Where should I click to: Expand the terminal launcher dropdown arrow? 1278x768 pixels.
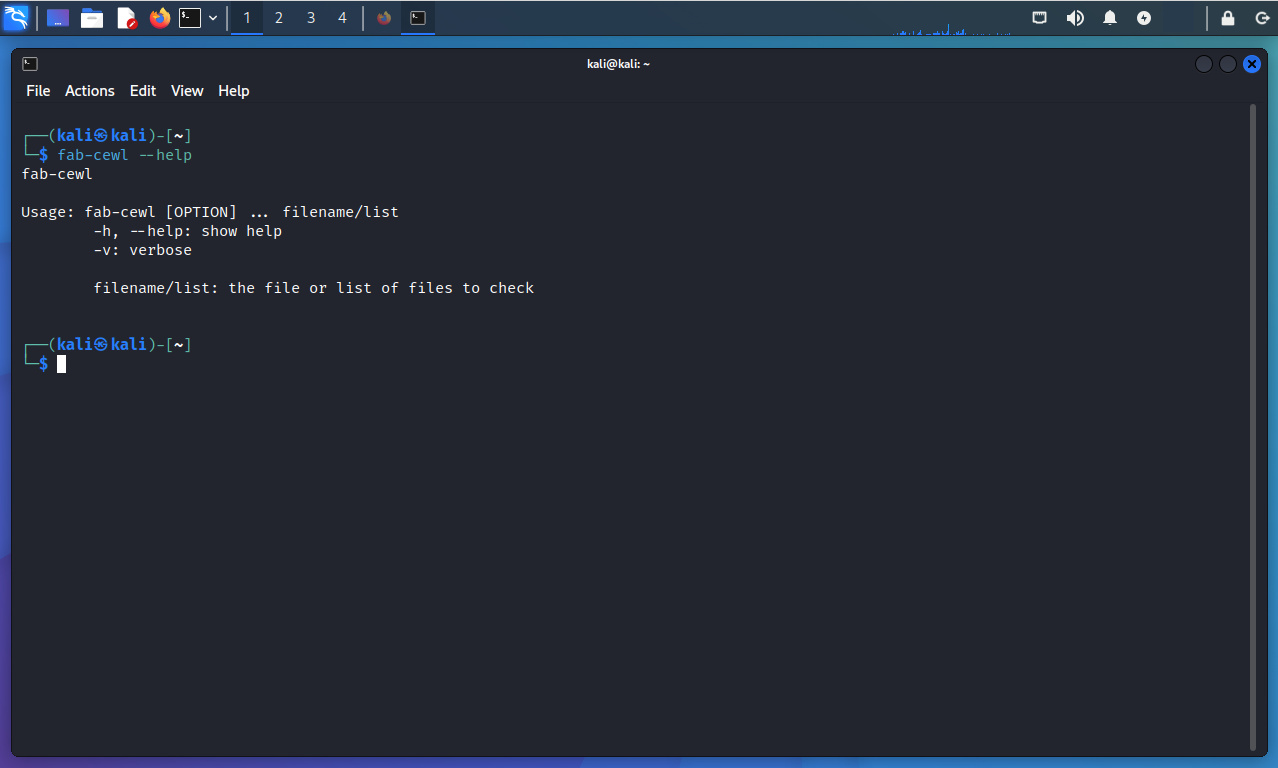[213, 18]
